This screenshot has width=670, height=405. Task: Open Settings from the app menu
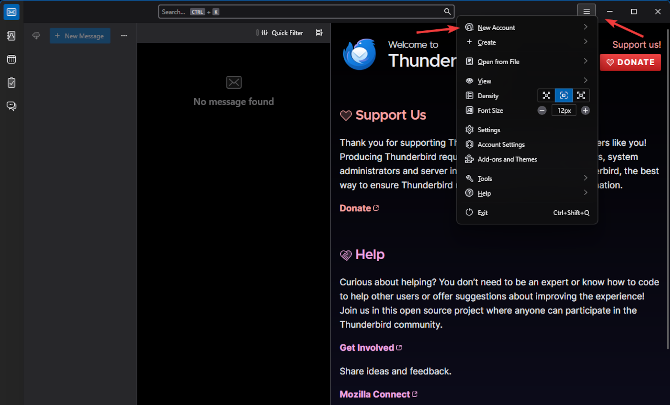[526, 129]
